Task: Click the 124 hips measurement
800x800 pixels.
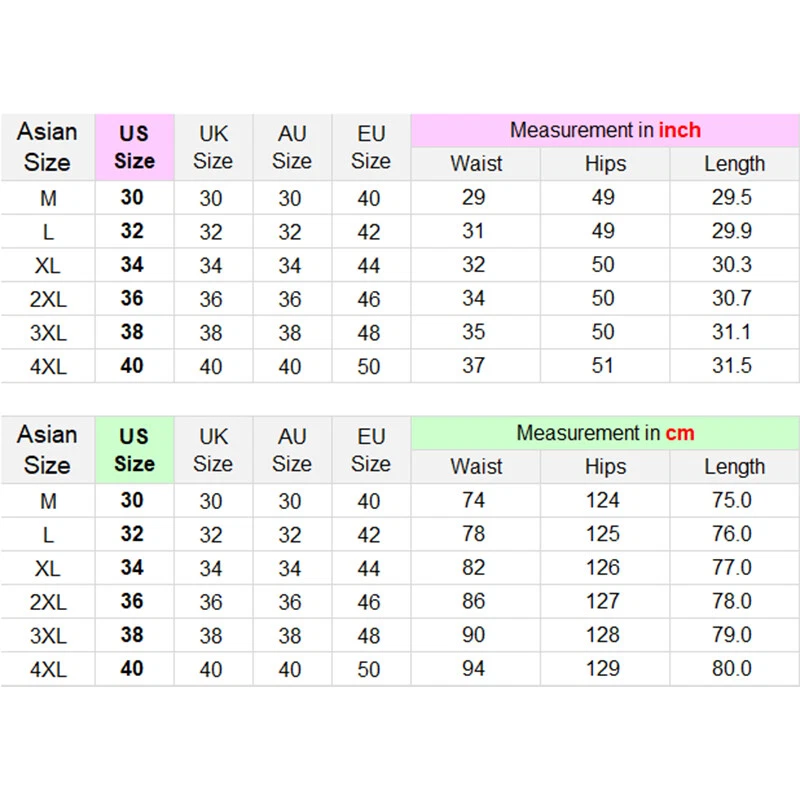Action: (x=603, y=500)
